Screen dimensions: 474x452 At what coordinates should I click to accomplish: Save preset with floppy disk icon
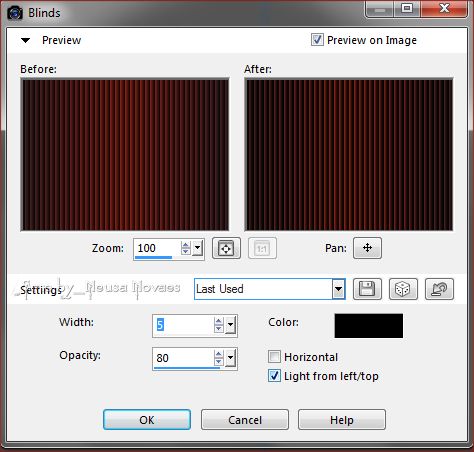[367, 289]
